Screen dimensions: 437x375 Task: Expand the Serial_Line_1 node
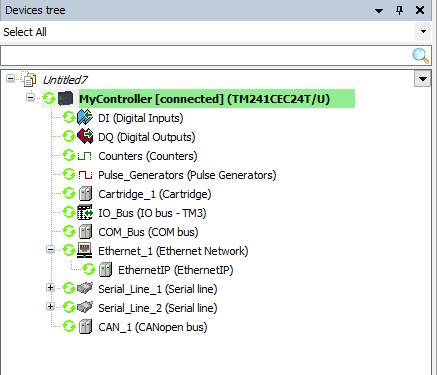click(50, 288)
